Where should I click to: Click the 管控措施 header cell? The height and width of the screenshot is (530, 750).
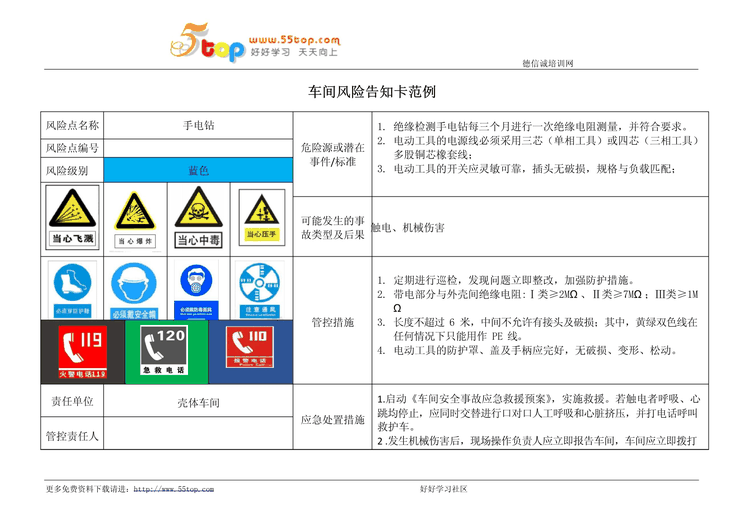[332, 322]
